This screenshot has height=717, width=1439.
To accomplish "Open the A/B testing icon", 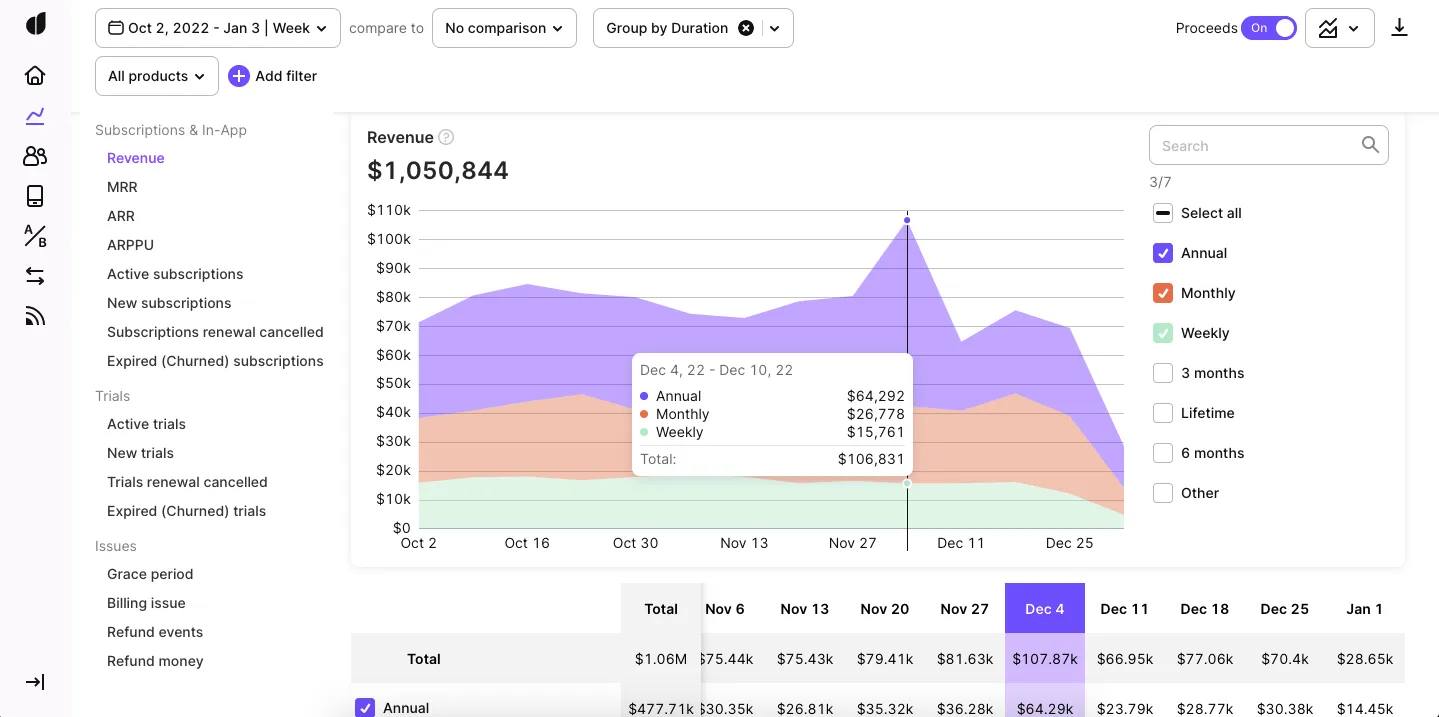I will click(x=35, y=236).
